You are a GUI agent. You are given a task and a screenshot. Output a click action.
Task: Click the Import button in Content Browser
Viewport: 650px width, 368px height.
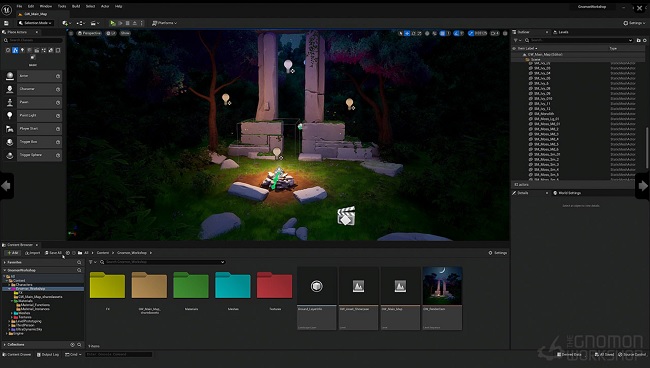tap(33, 253)
